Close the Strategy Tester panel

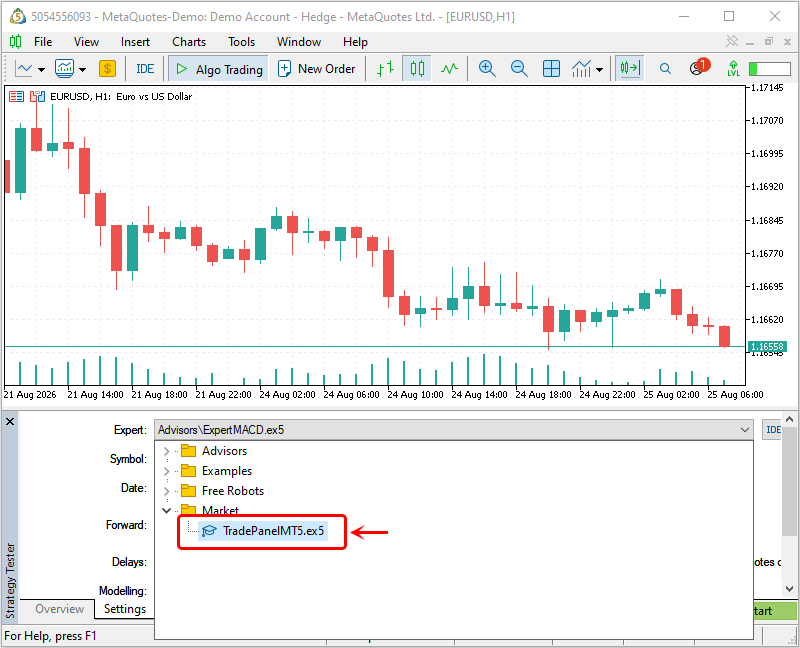pyautogui.click(x=10, y=421)
